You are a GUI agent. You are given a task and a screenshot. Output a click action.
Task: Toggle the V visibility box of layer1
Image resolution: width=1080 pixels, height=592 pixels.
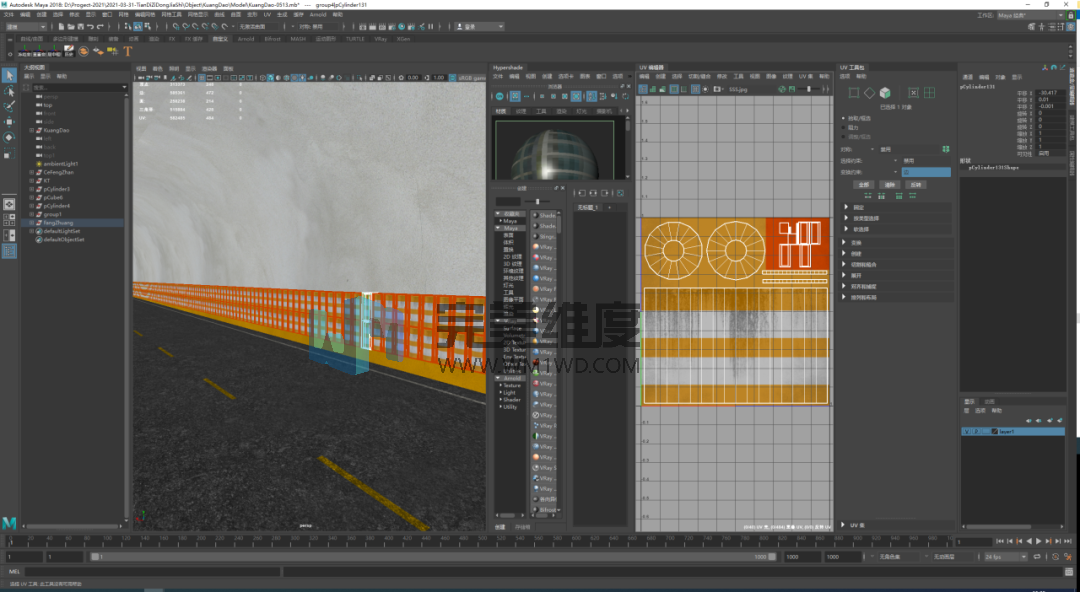tap(966, 431)
